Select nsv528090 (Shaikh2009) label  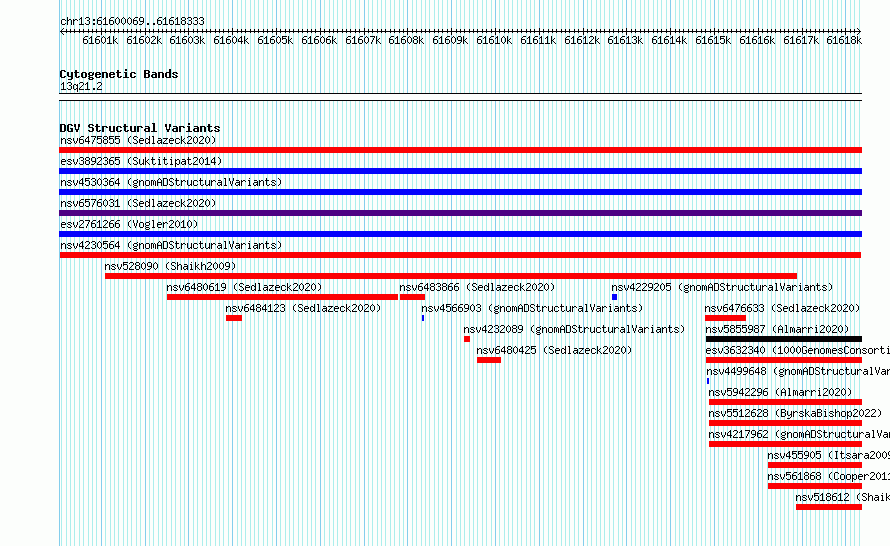tap(170, 266)
